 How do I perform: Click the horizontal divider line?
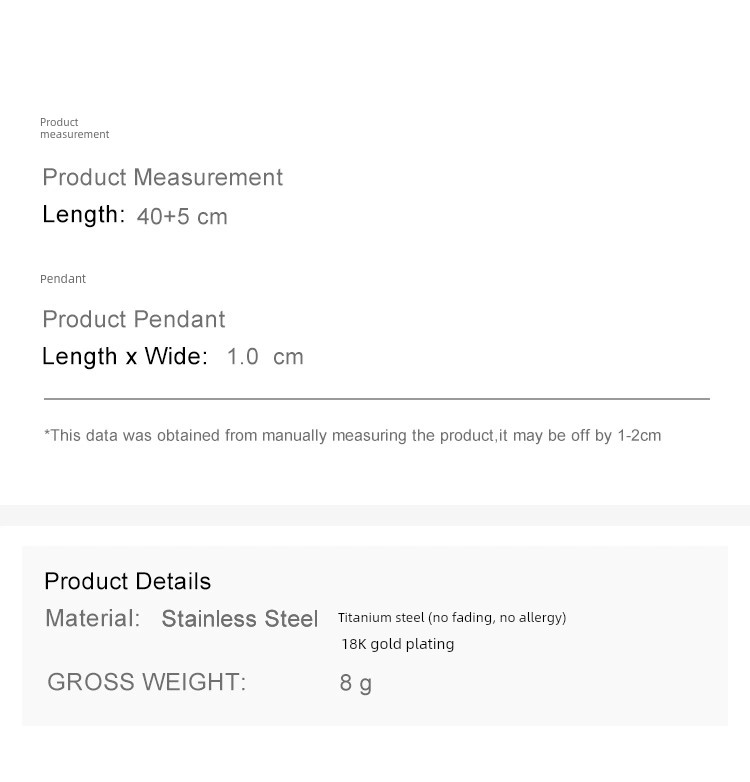click(x=376, y=399)
